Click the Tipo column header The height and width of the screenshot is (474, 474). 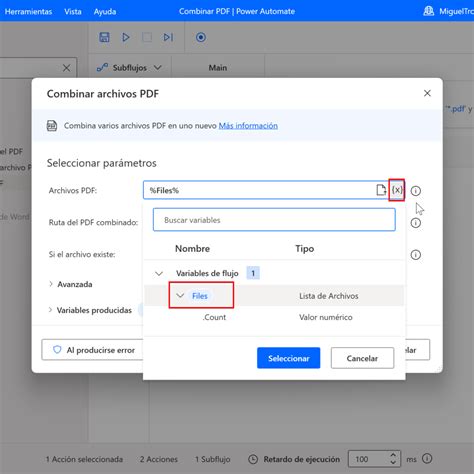click(305, 248)
